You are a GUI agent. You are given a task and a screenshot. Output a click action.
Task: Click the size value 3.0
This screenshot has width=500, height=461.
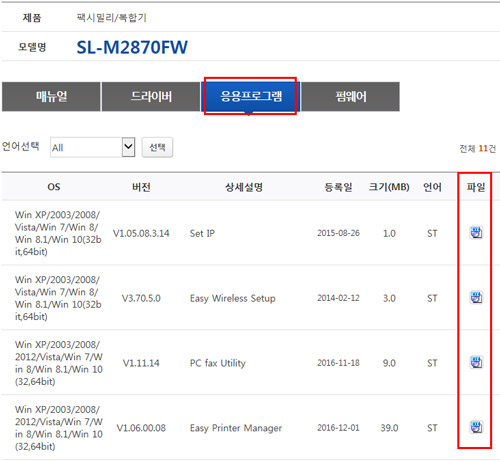click(x=389, y=298)
